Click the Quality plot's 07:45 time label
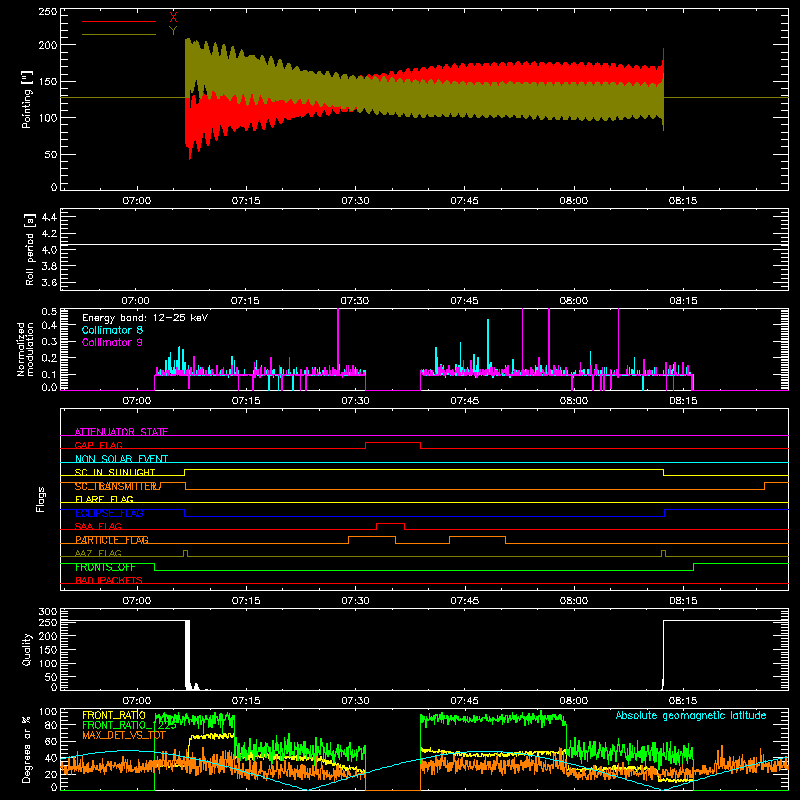 click(464, 701)
